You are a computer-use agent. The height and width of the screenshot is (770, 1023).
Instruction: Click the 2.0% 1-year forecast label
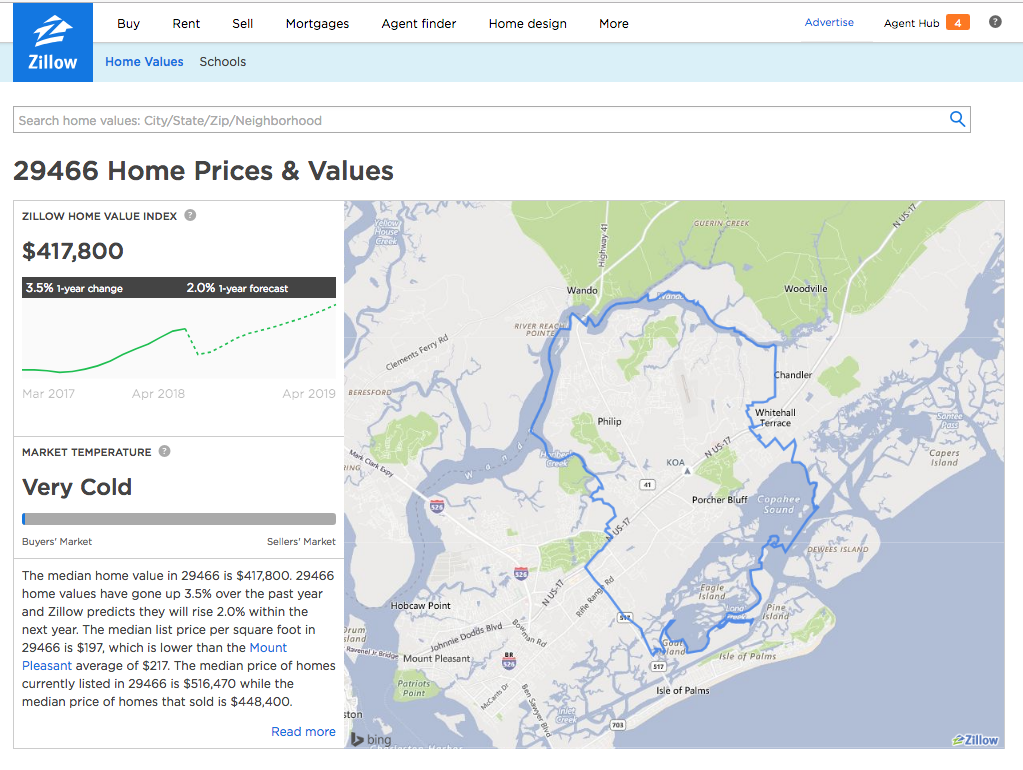click(237, 288)
